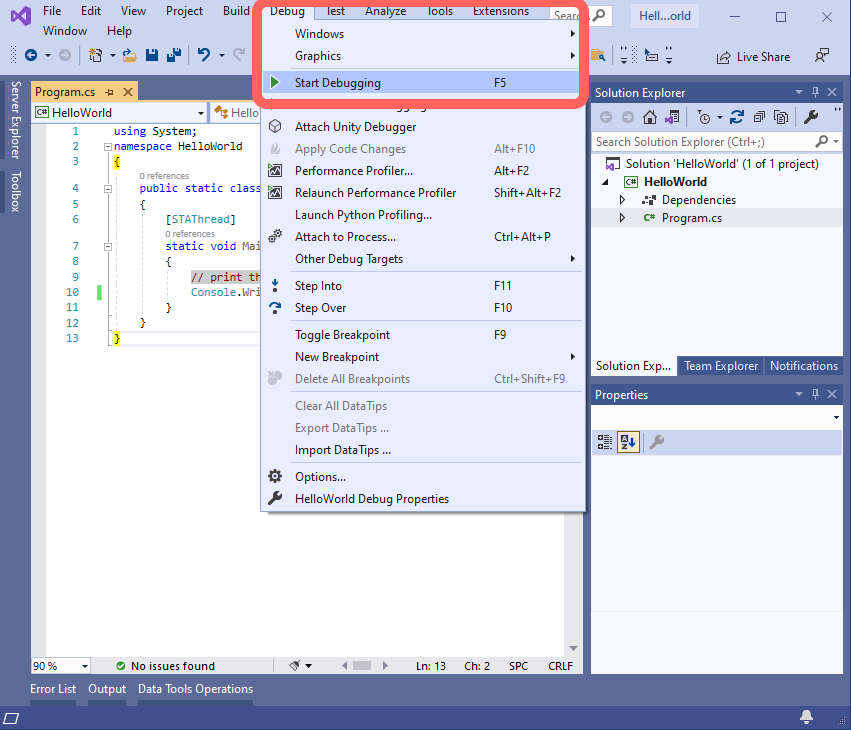Image resolution: width=851 pixels, height=730 pixels.
Task: Choose Attach to Process... entry
Action: [x=423, y=237]
